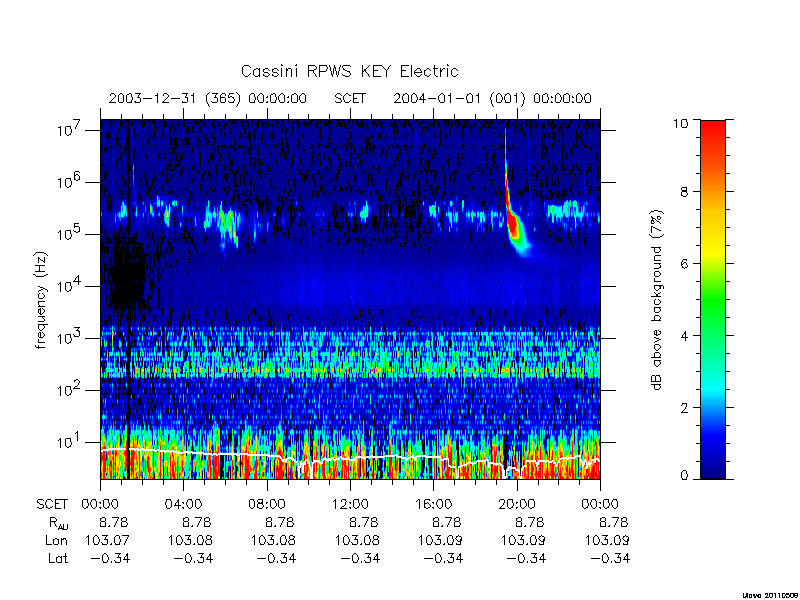Click the color bar tick label '8'

coord(684,191)
